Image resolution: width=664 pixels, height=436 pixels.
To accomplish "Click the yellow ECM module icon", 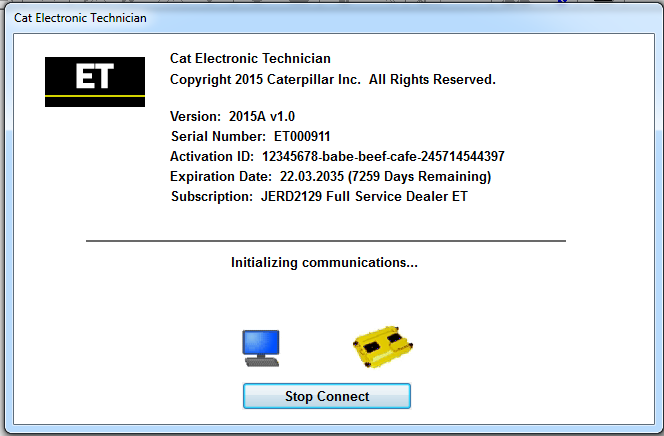I will 383,347.
